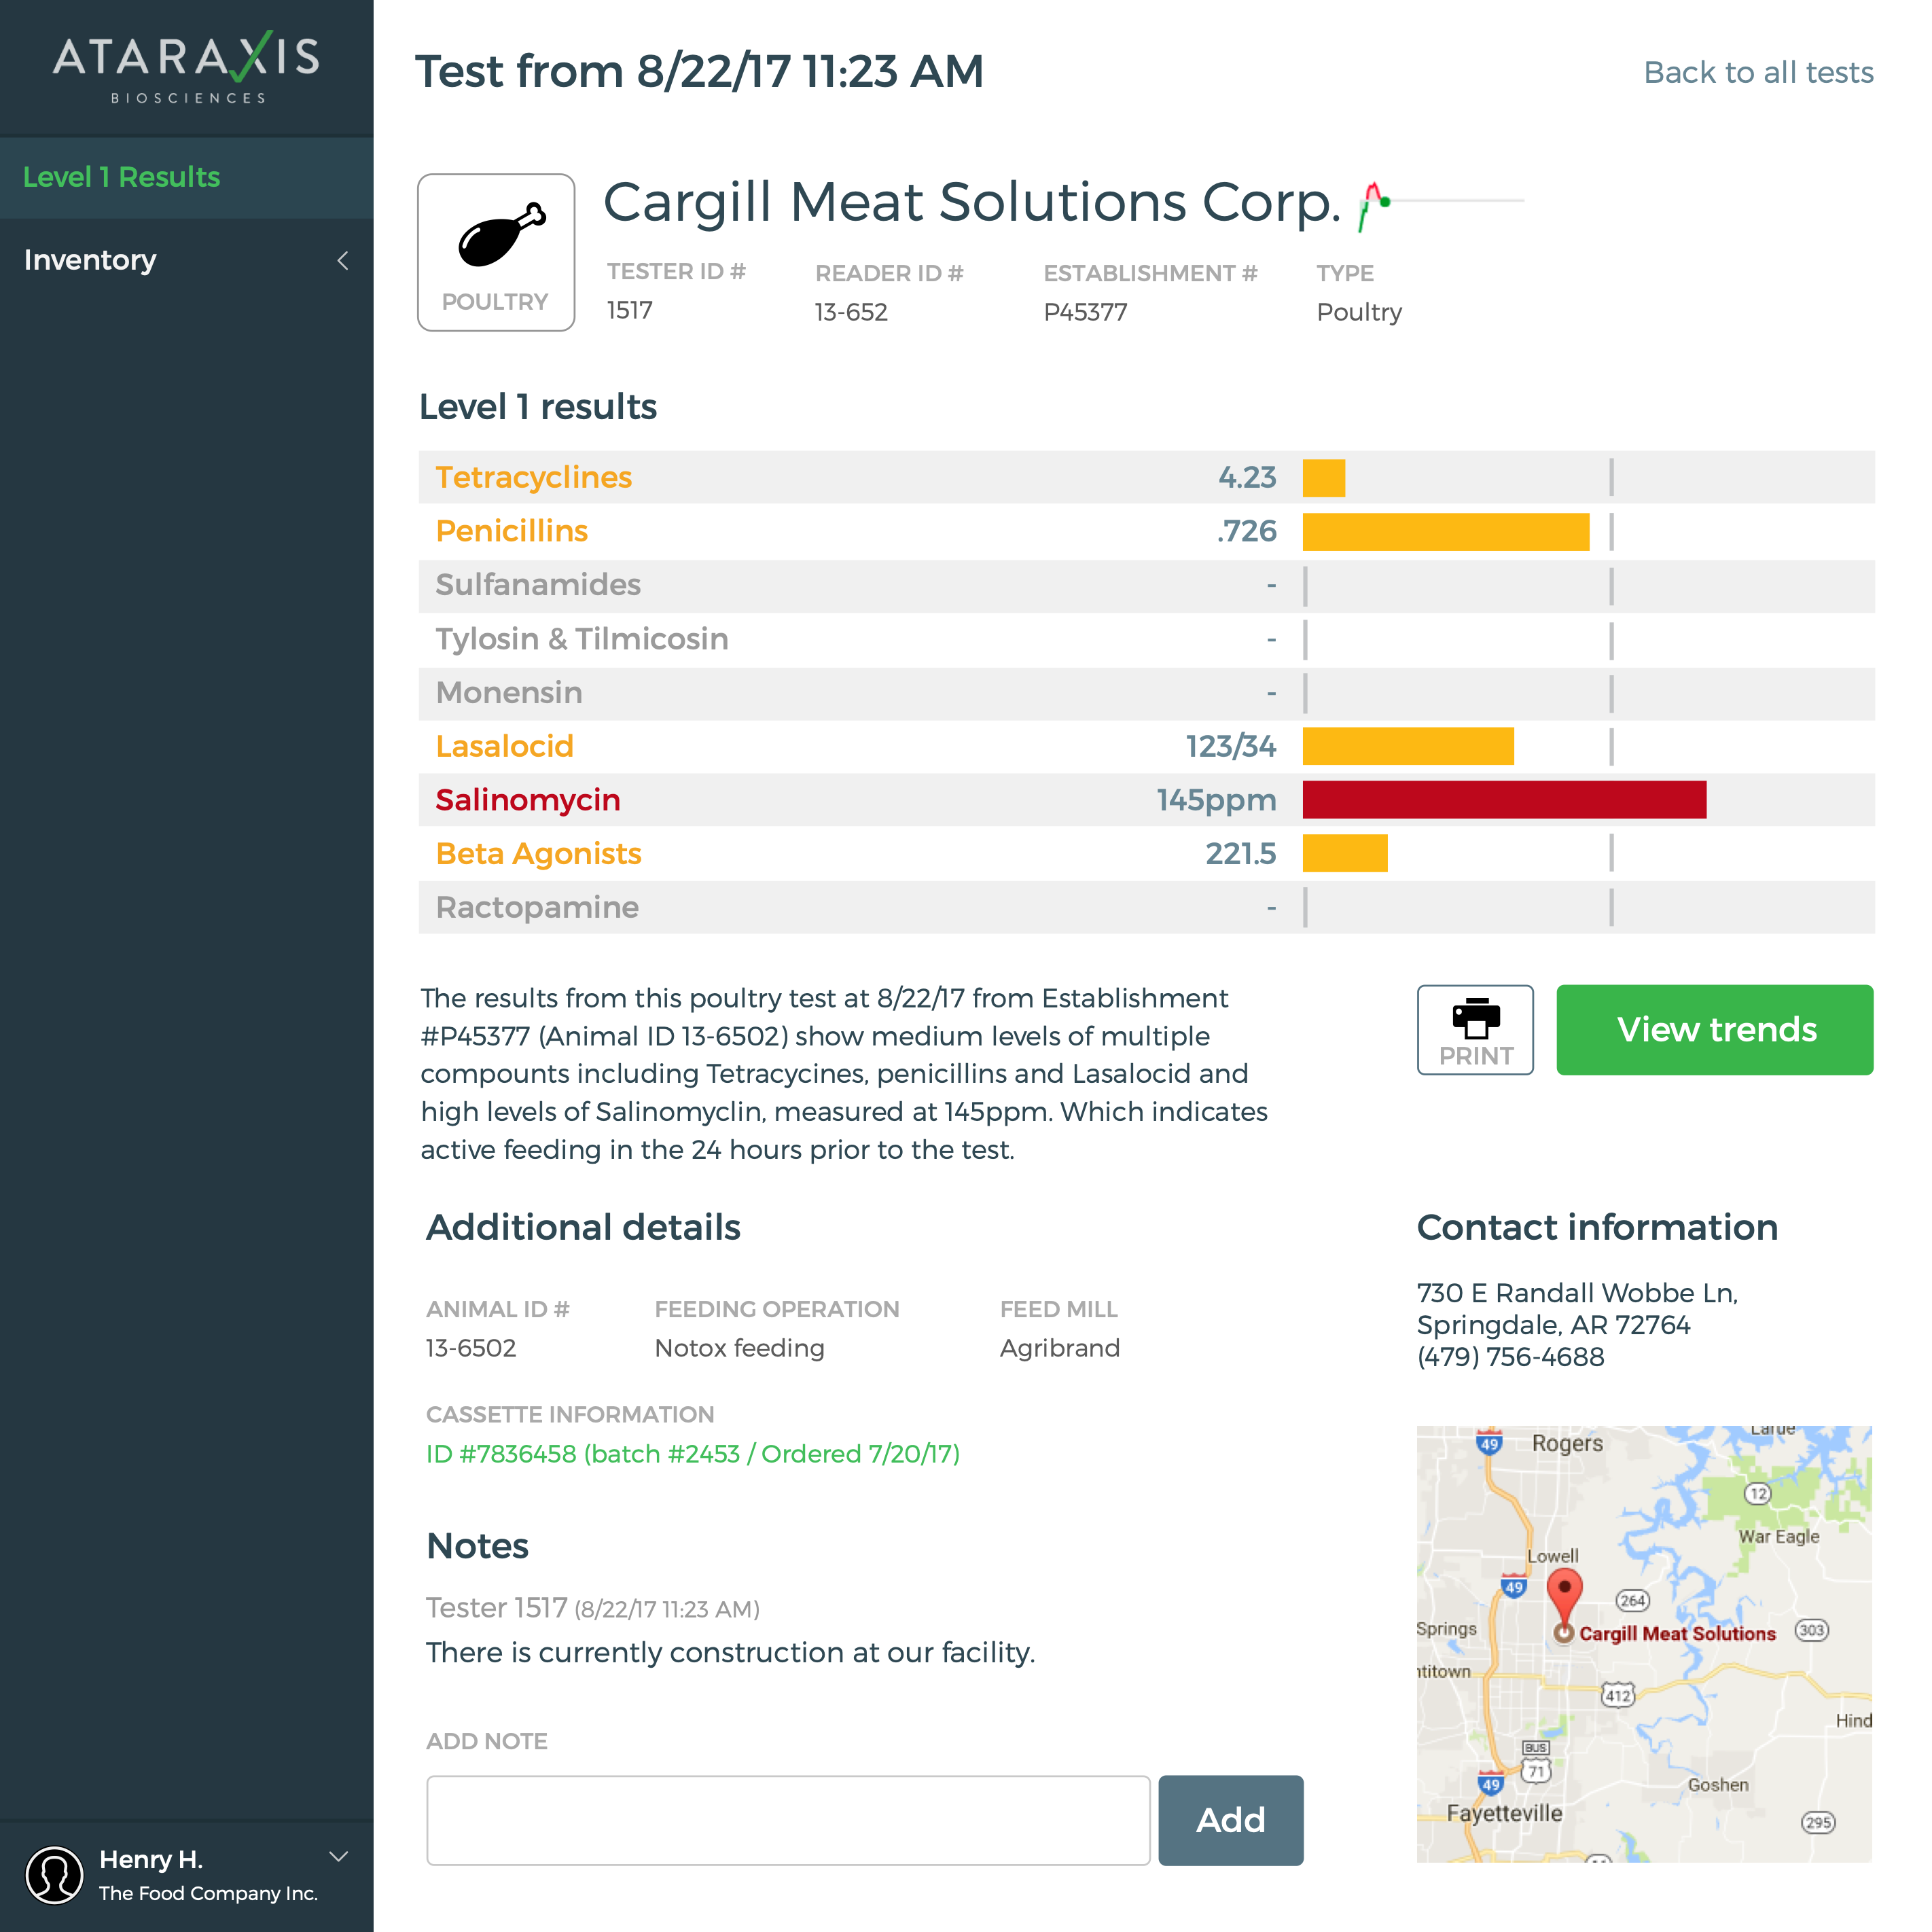Click tester ID value 1517

(x=630, y=311)
